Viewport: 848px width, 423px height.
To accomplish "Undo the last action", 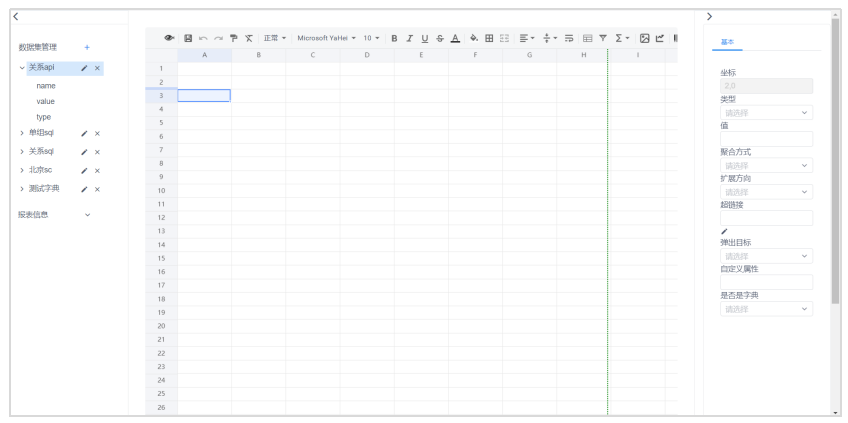I will [203, 38].
